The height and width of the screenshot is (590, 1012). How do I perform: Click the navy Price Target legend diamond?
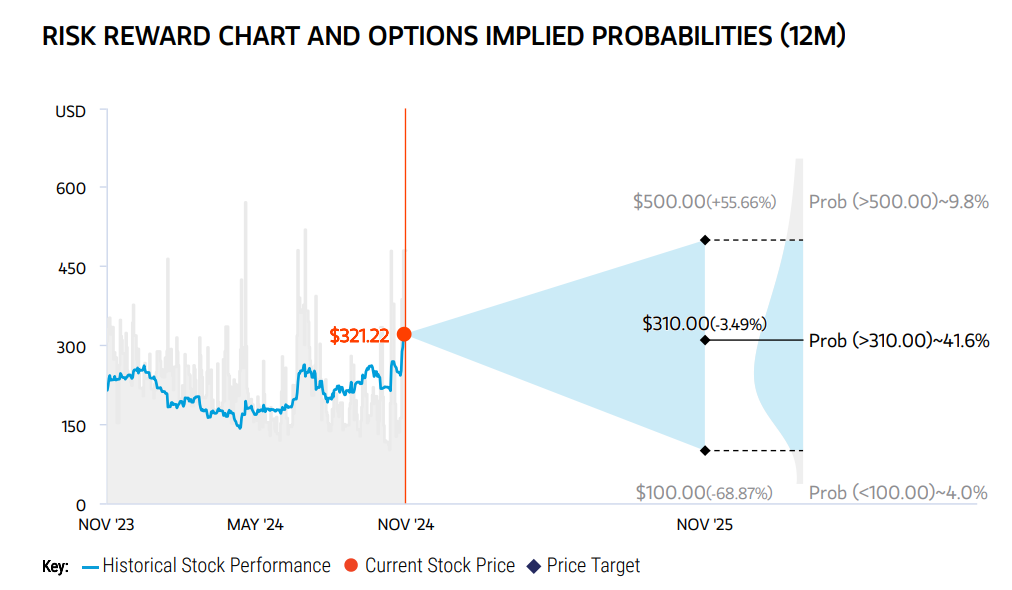click(x=534, y=566)
